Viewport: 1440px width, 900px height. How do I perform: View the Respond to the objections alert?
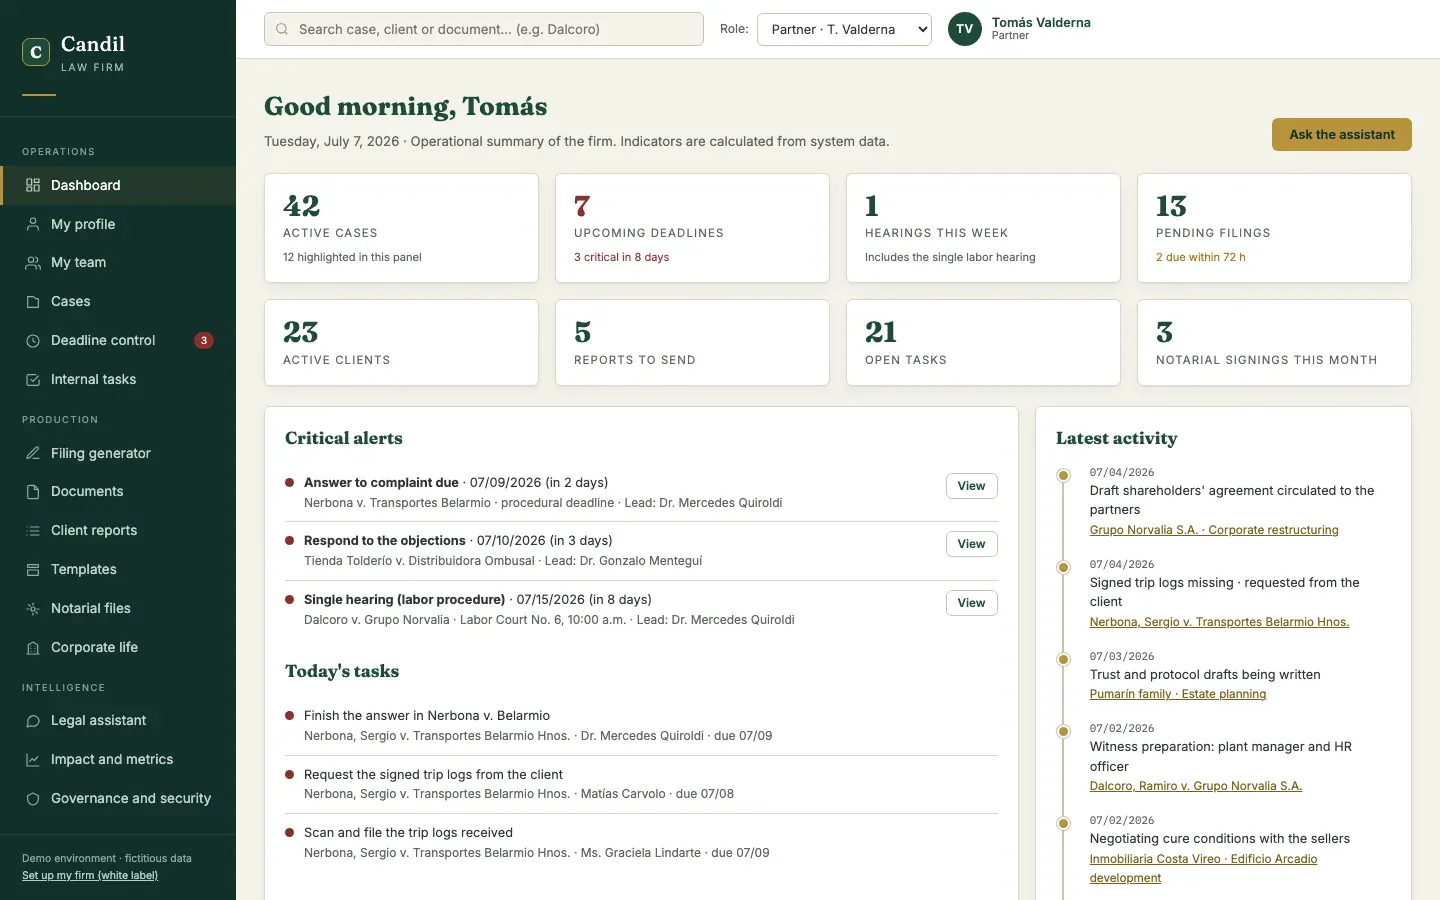[971, 544]
